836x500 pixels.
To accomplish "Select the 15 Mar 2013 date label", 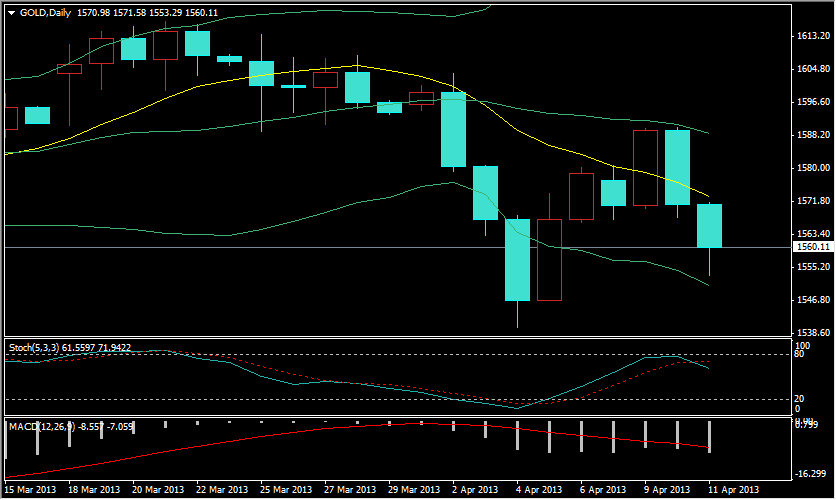I will (x=29, y=490).
